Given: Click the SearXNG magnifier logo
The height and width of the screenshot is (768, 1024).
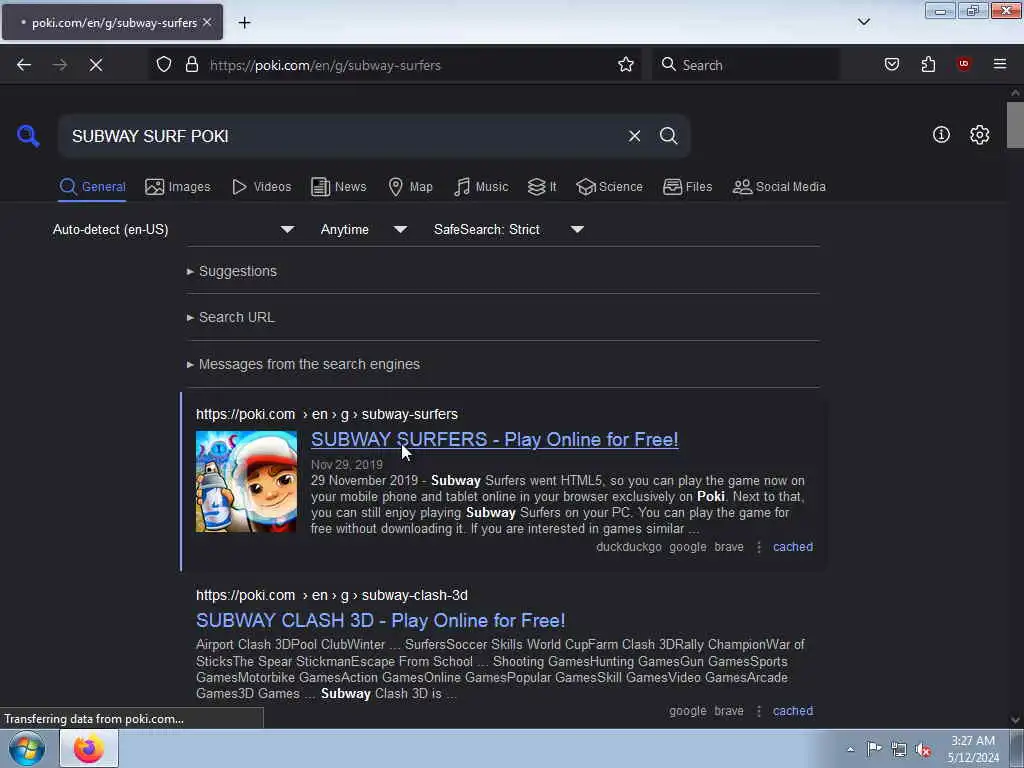Looking at the screenshot, I should pos(28,136).
